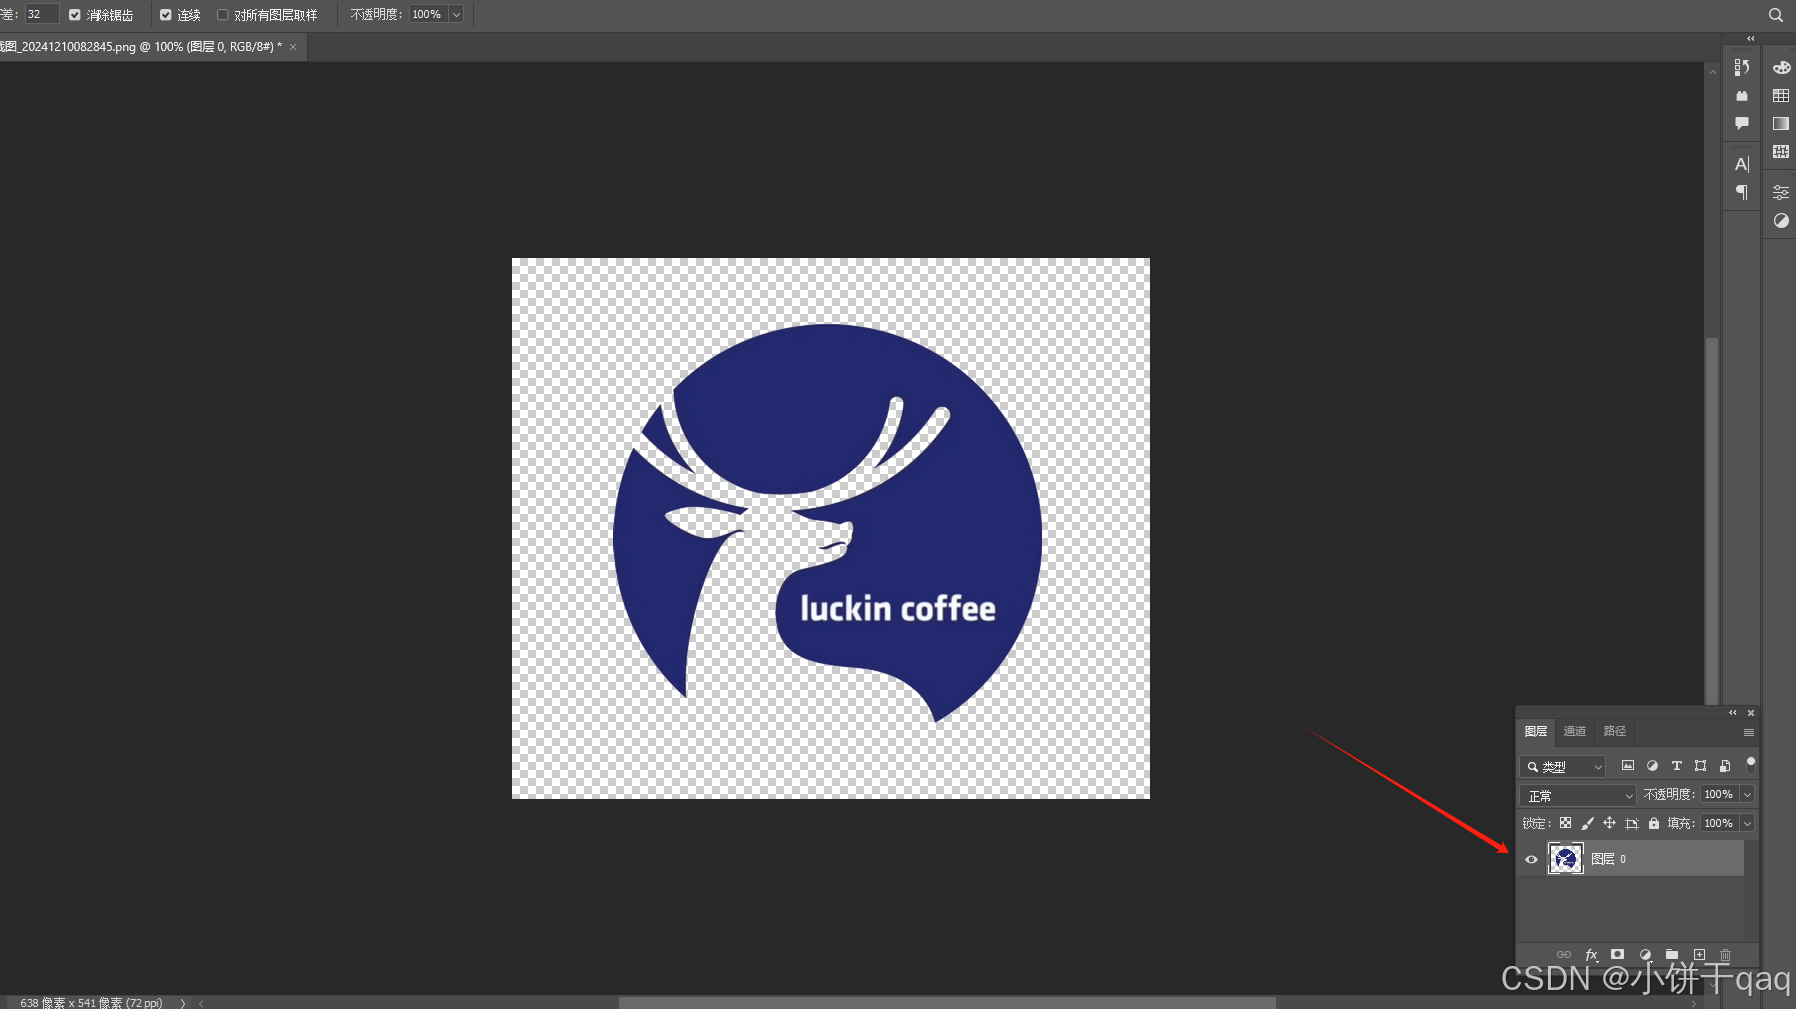The width and height of the screenshot is (1796, 1009).
Task: Add a layer style with fx icon
Action: 1592,955
